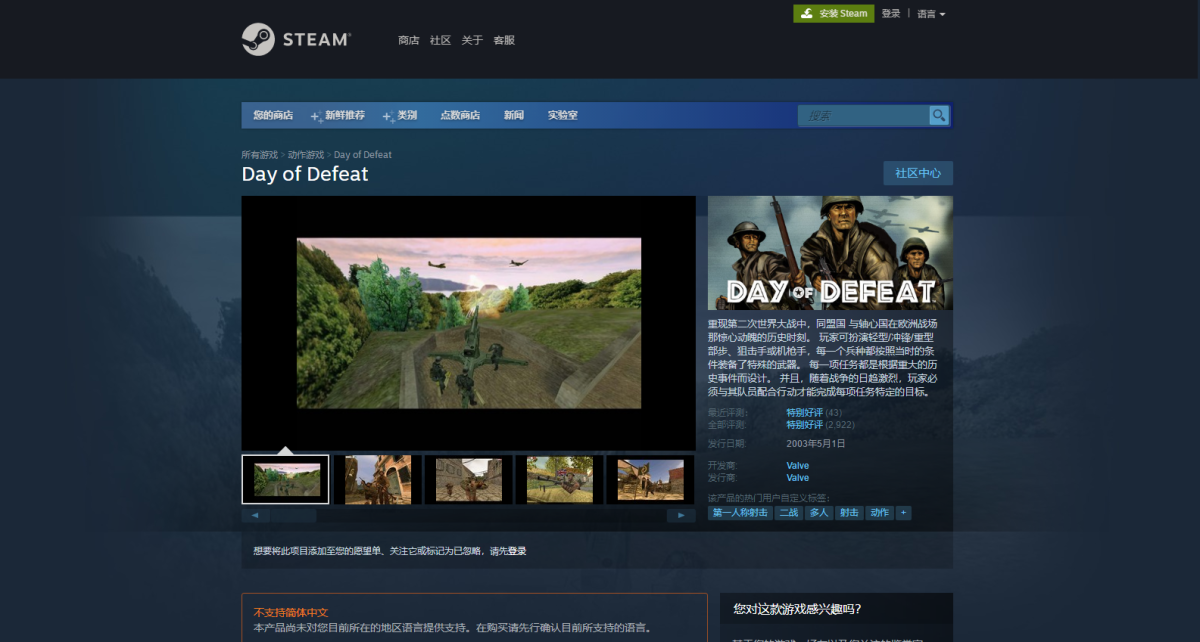Click the 您对这款游戏感兴趣吗？ heading
The image size is (1200, 642).
point(797,609)
